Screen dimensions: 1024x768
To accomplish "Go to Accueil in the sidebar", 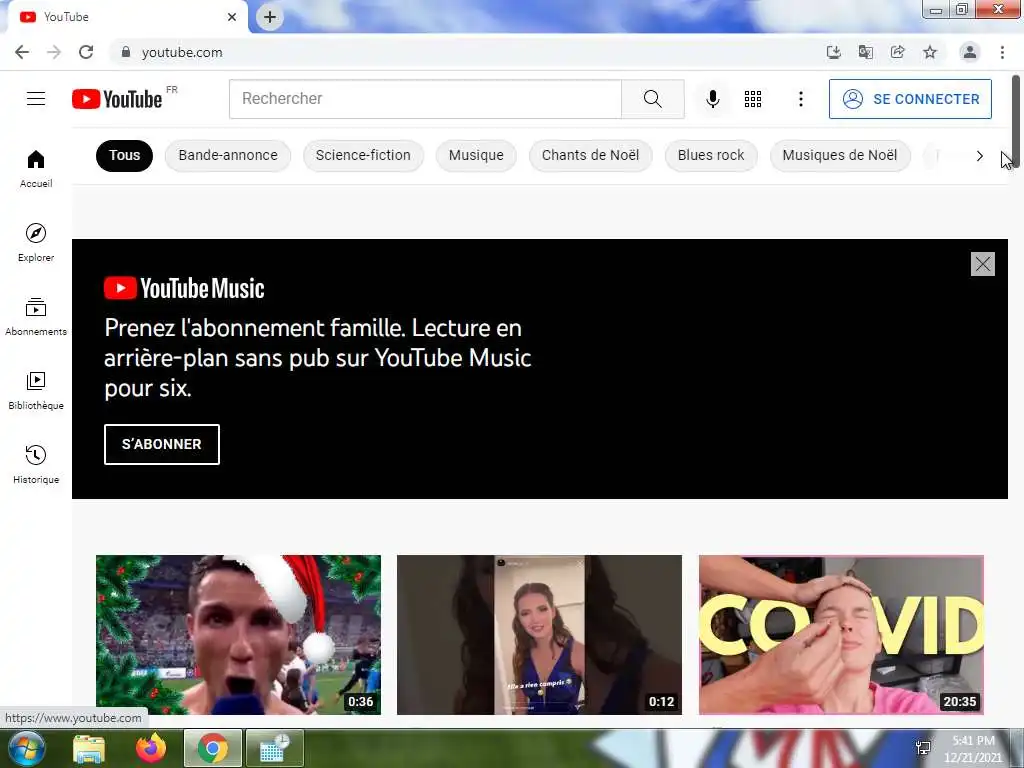I will click(x=36, y=169).
